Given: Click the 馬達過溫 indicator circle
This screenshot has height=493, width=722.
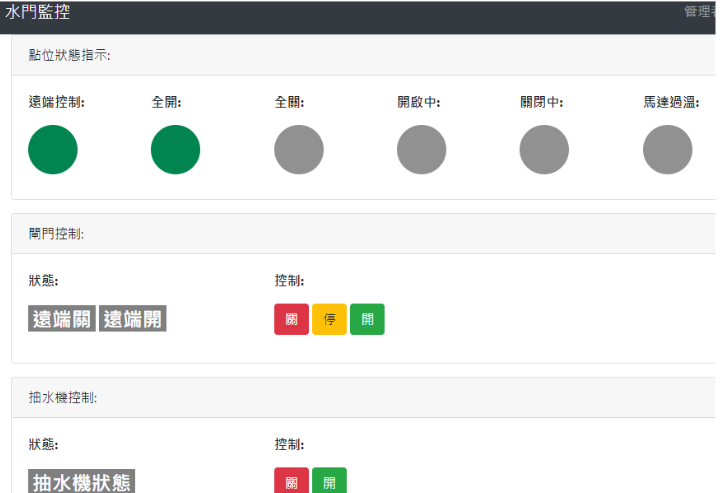Looking at the screenshot, I should [x=667, y=150].
